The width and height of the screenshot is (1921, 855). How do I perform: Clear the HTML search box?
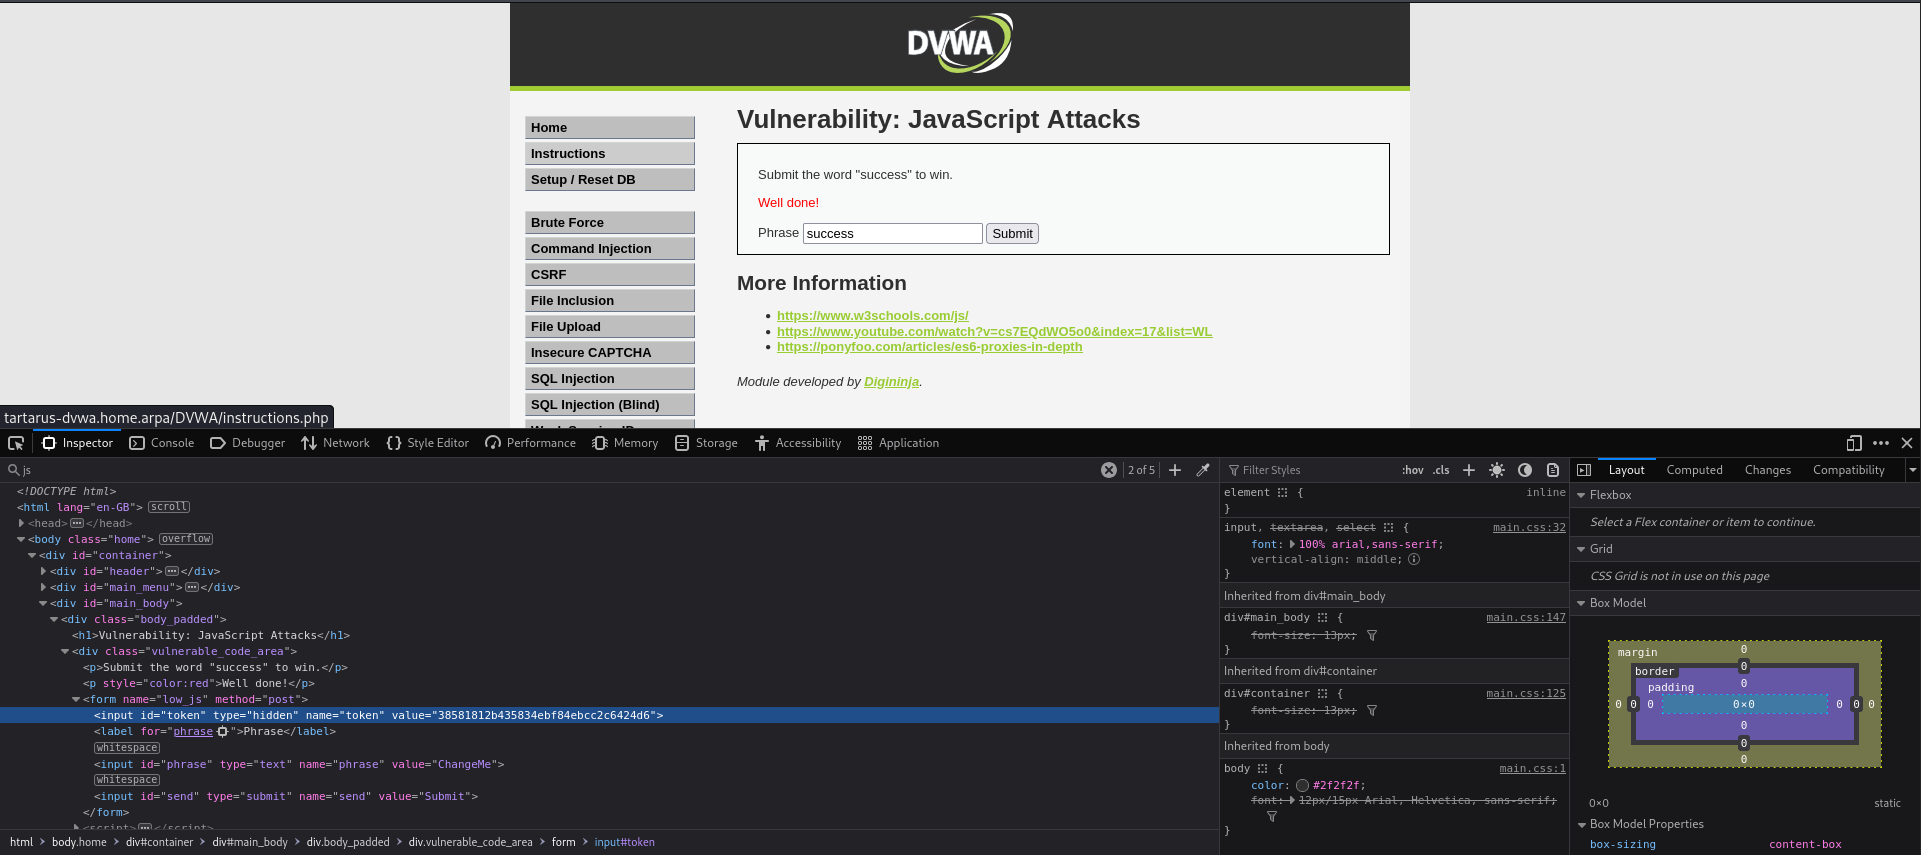[x=1108, y=470]
